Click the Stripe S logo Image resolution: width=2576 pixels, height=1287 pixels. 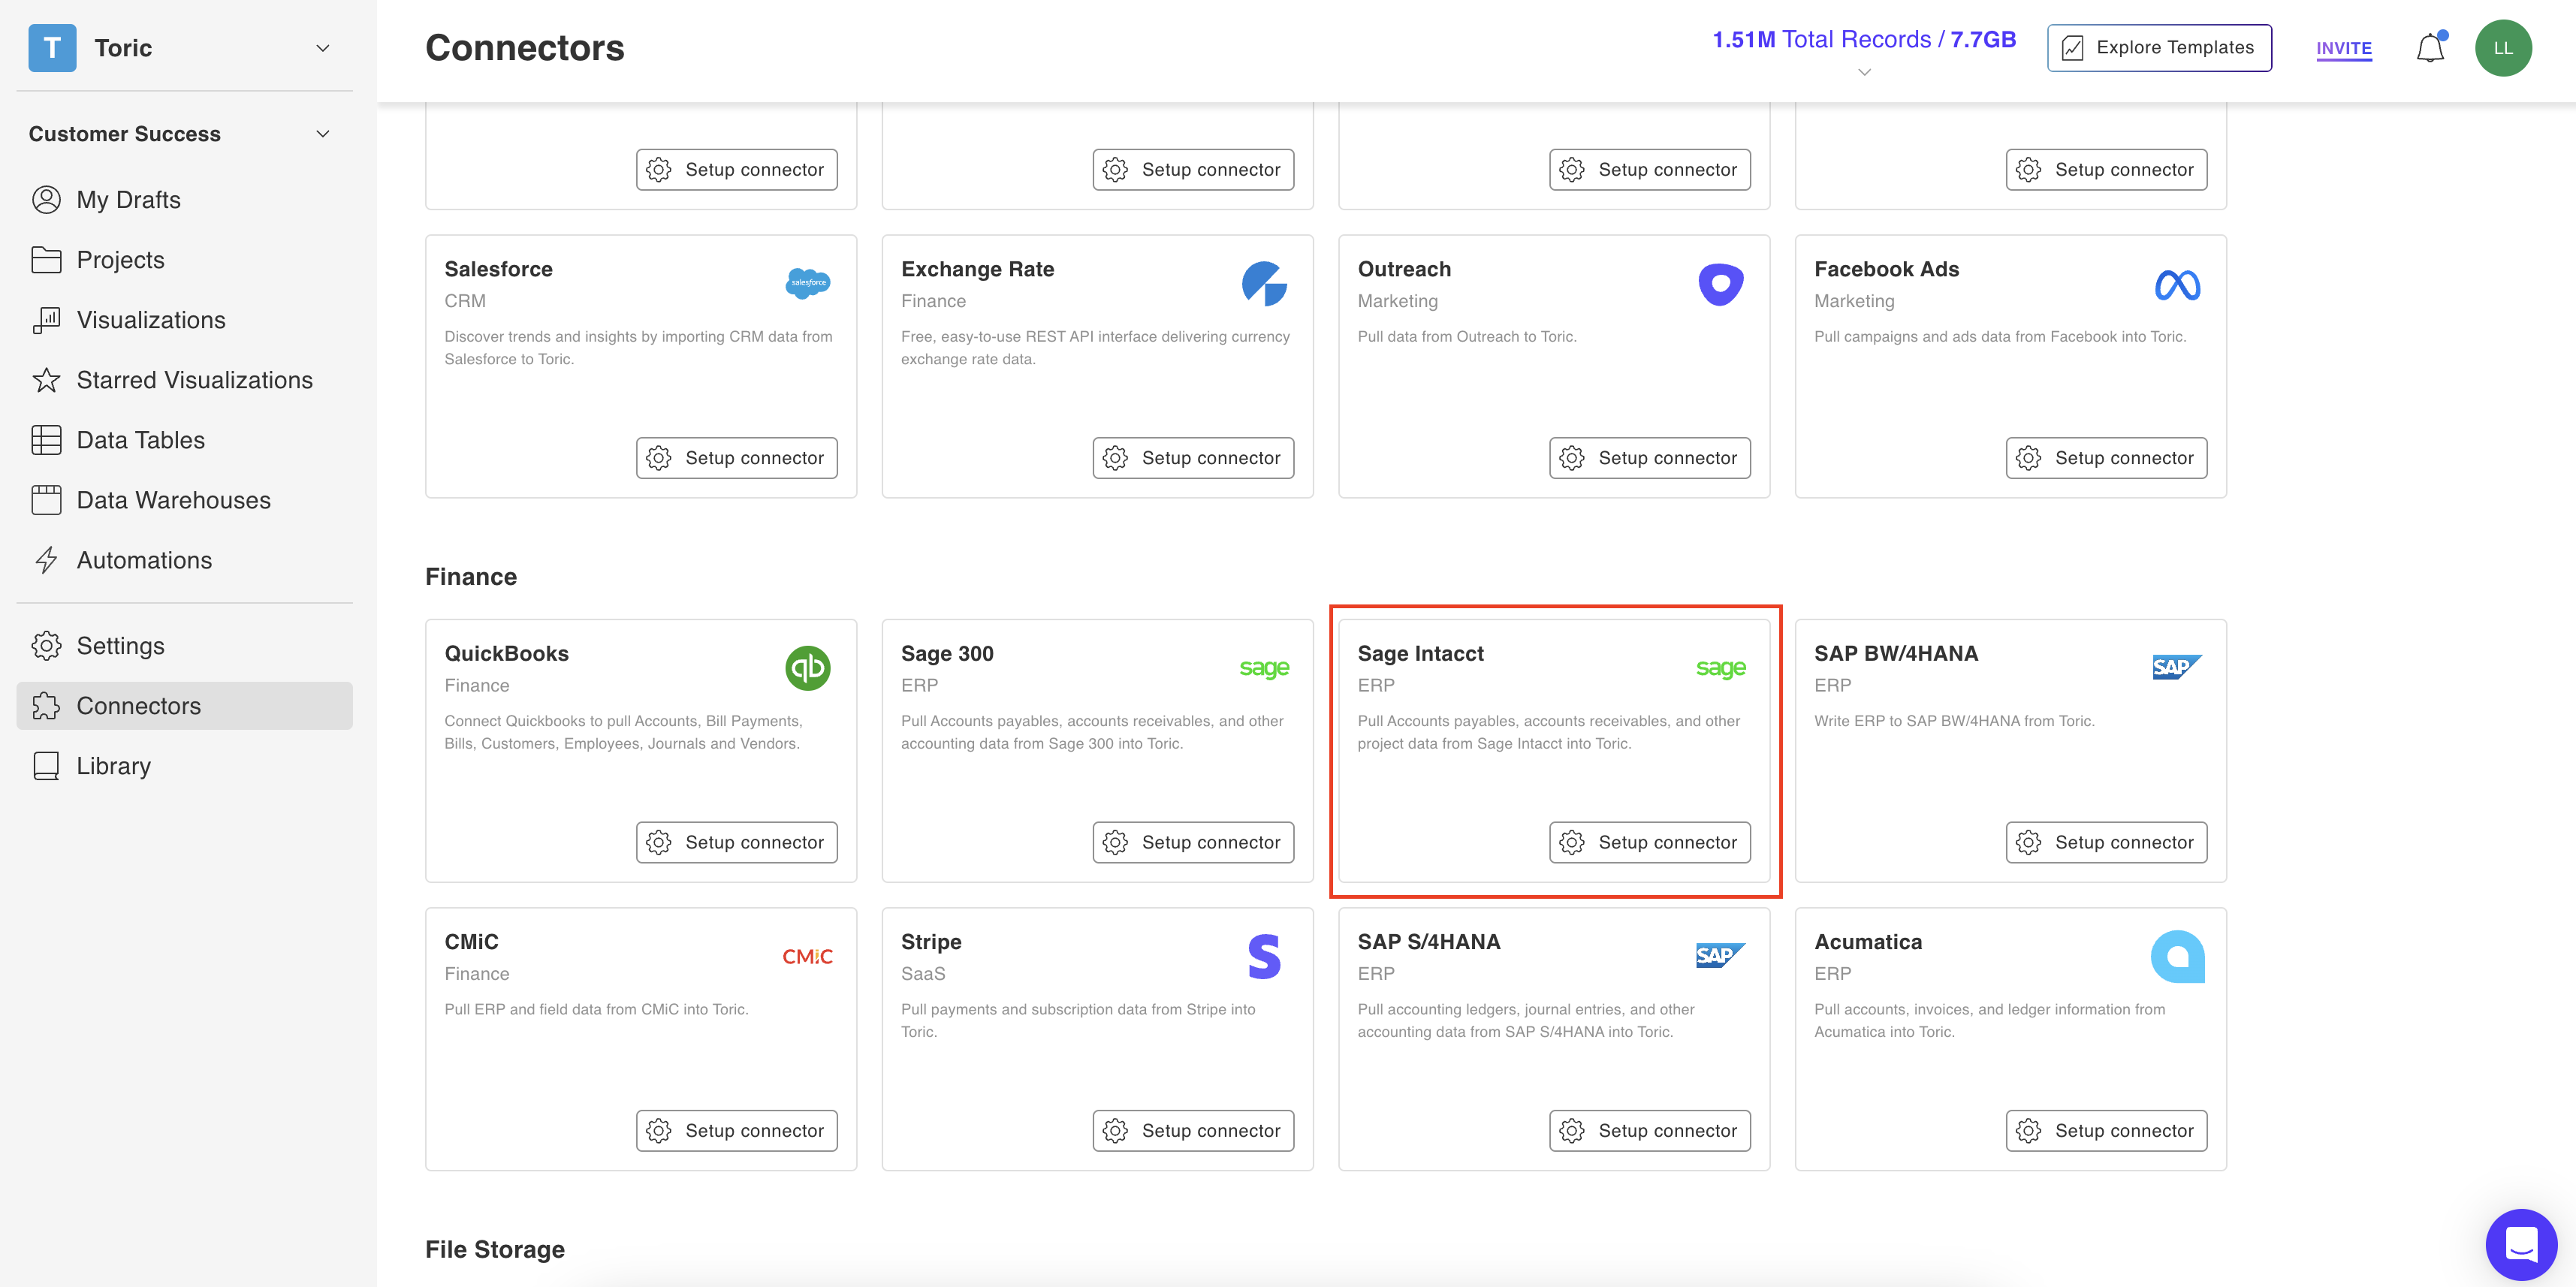click(1264, 956)
